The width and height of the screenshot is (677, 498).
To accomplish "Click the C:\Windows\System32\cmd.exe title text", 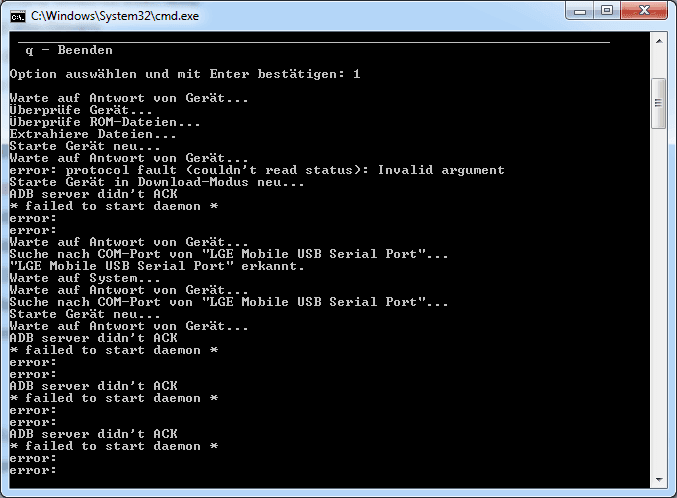I will [115, 16].
